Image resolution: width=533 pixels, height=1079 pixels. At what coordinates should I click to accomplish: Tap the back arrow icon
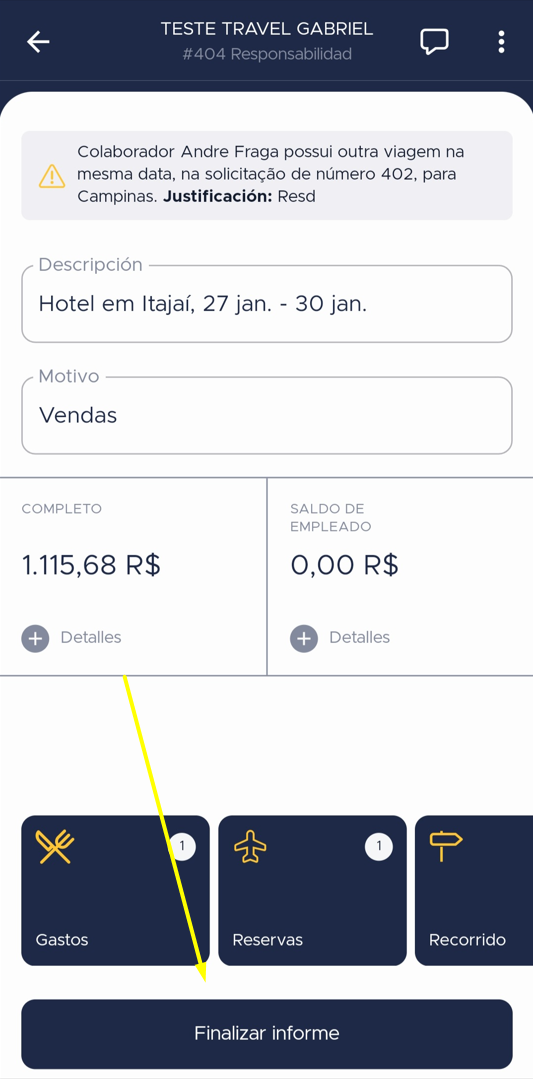click(x=39, y=42)
